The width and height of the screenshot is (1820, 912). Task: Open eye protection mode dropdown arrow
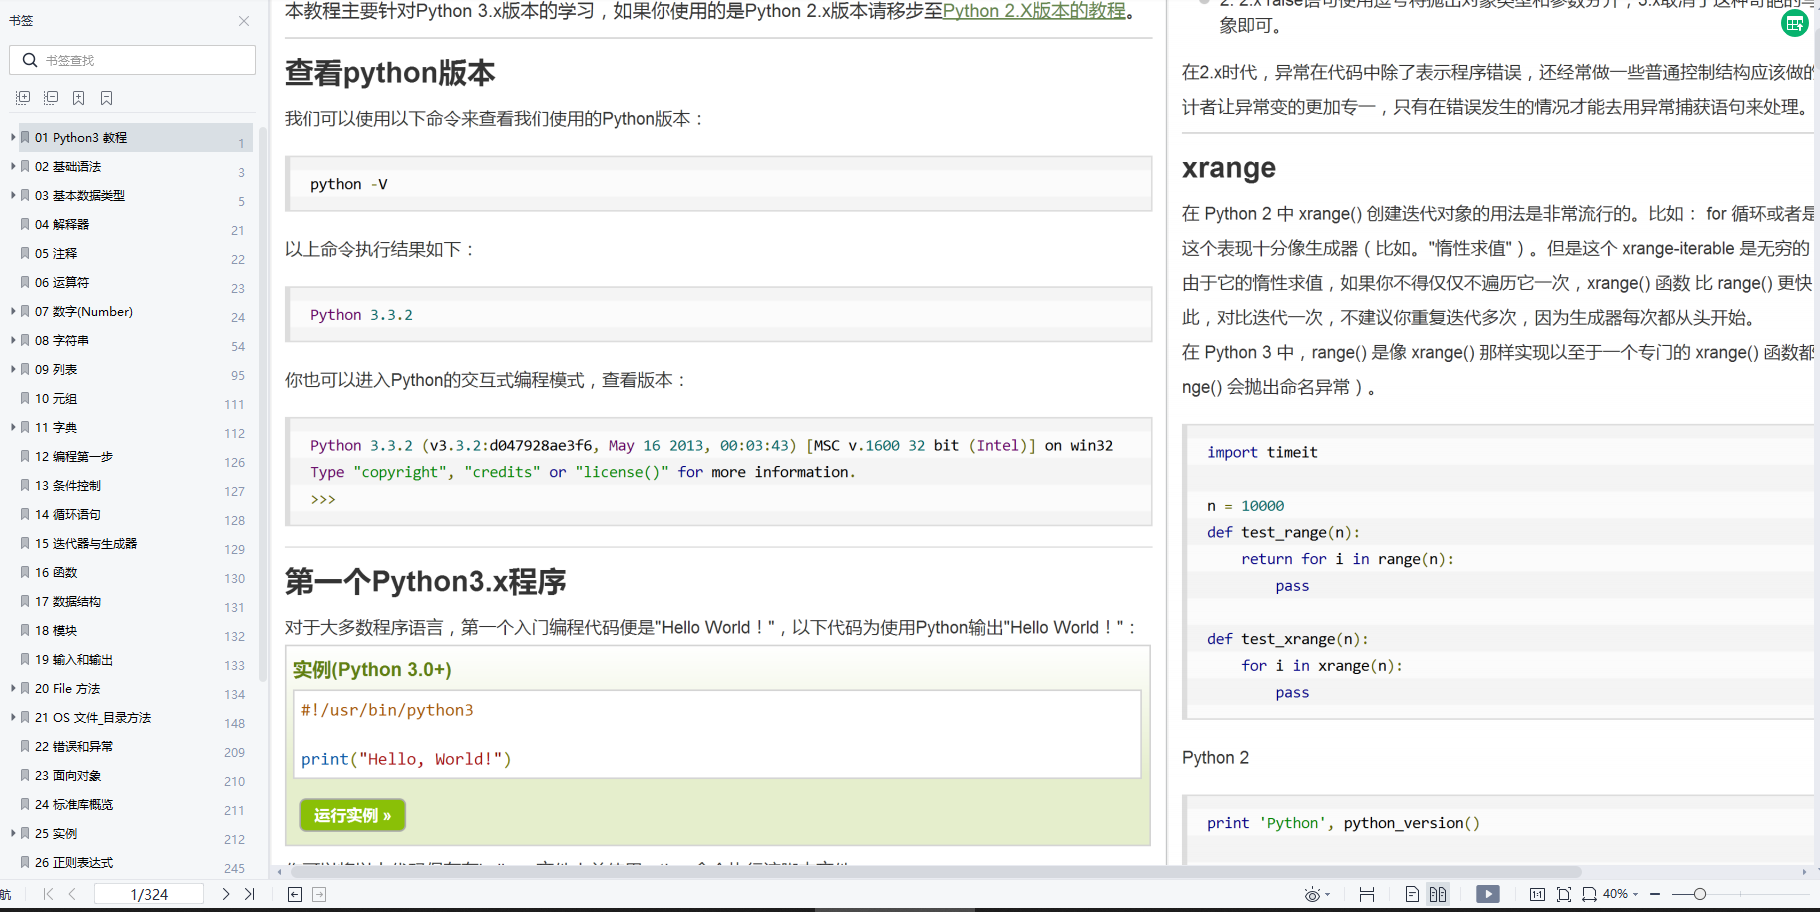[1328, 895]
